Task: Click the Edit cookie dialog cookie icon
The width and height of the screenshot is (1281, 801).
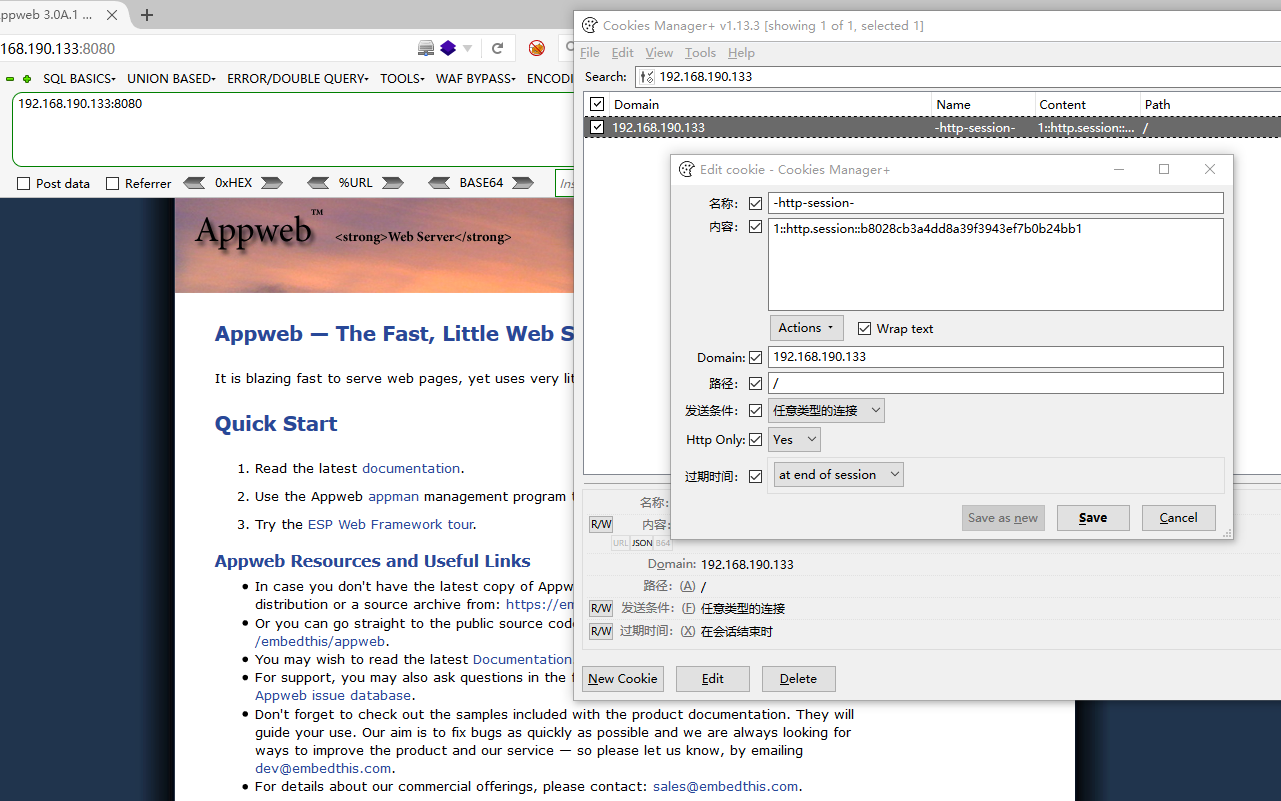Action: [686, 170]
